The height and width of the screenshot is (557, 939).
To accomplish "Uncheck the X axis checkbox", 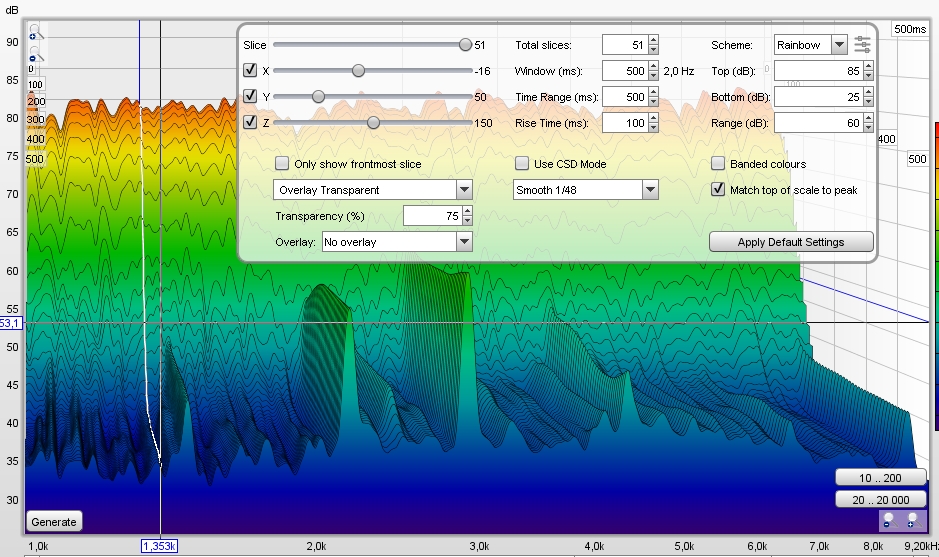I will coord(250,70).
